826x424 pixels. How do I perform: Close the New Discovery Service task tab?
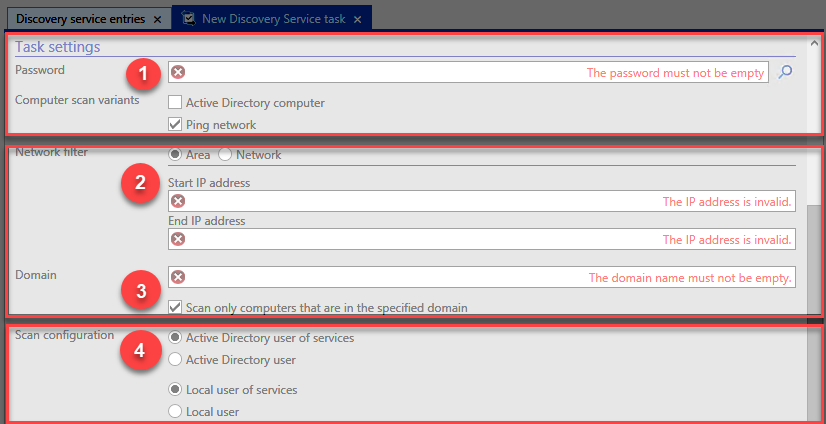358,19
